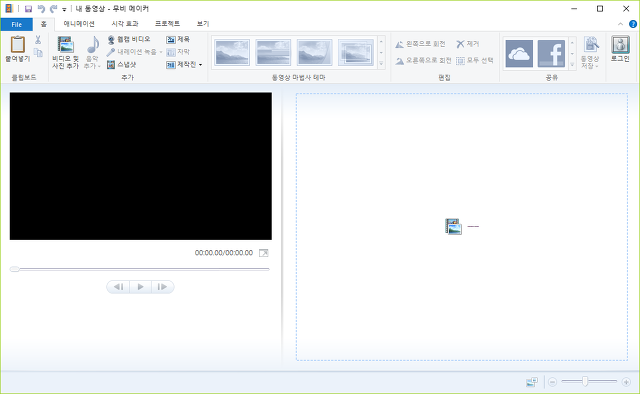Take a Snapshot (스냅샷)
Screen dimensions: 640x394
pos(122,65)
